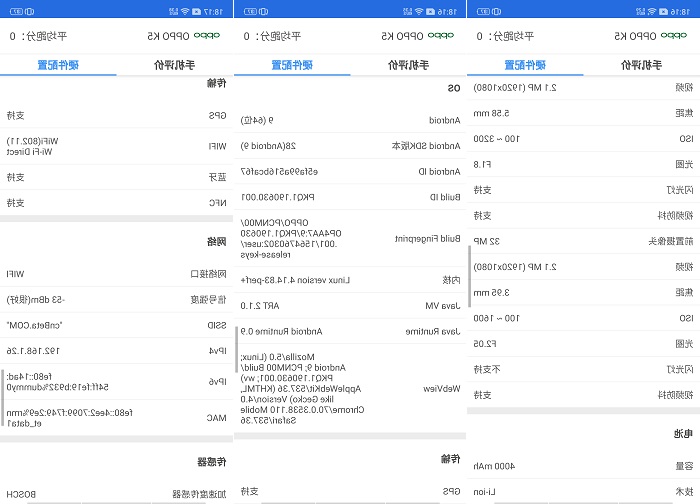Tap the battery status icon in network panel

coord(17,12)
